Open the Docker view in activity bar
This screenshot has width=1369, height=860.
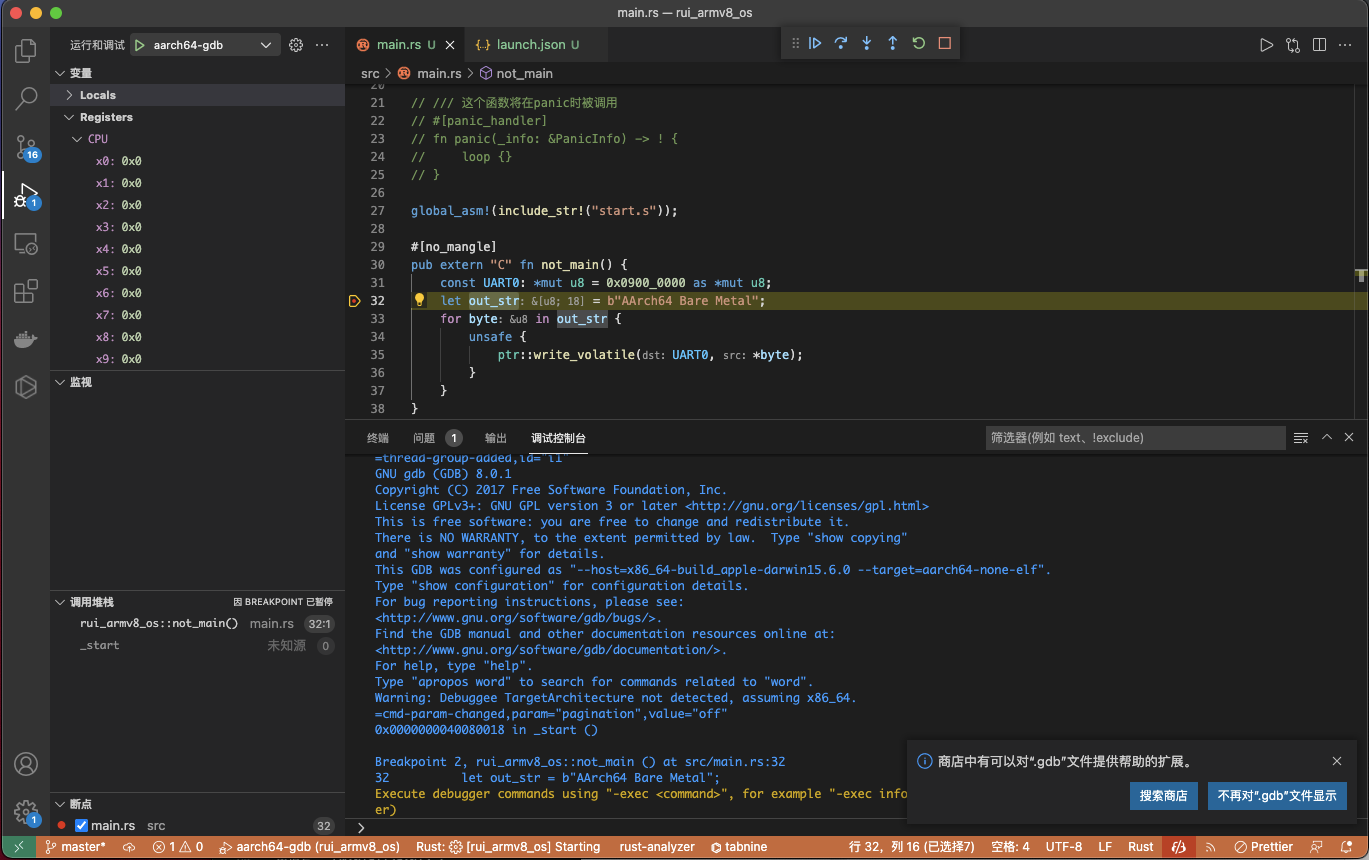[x=26, y=339]
